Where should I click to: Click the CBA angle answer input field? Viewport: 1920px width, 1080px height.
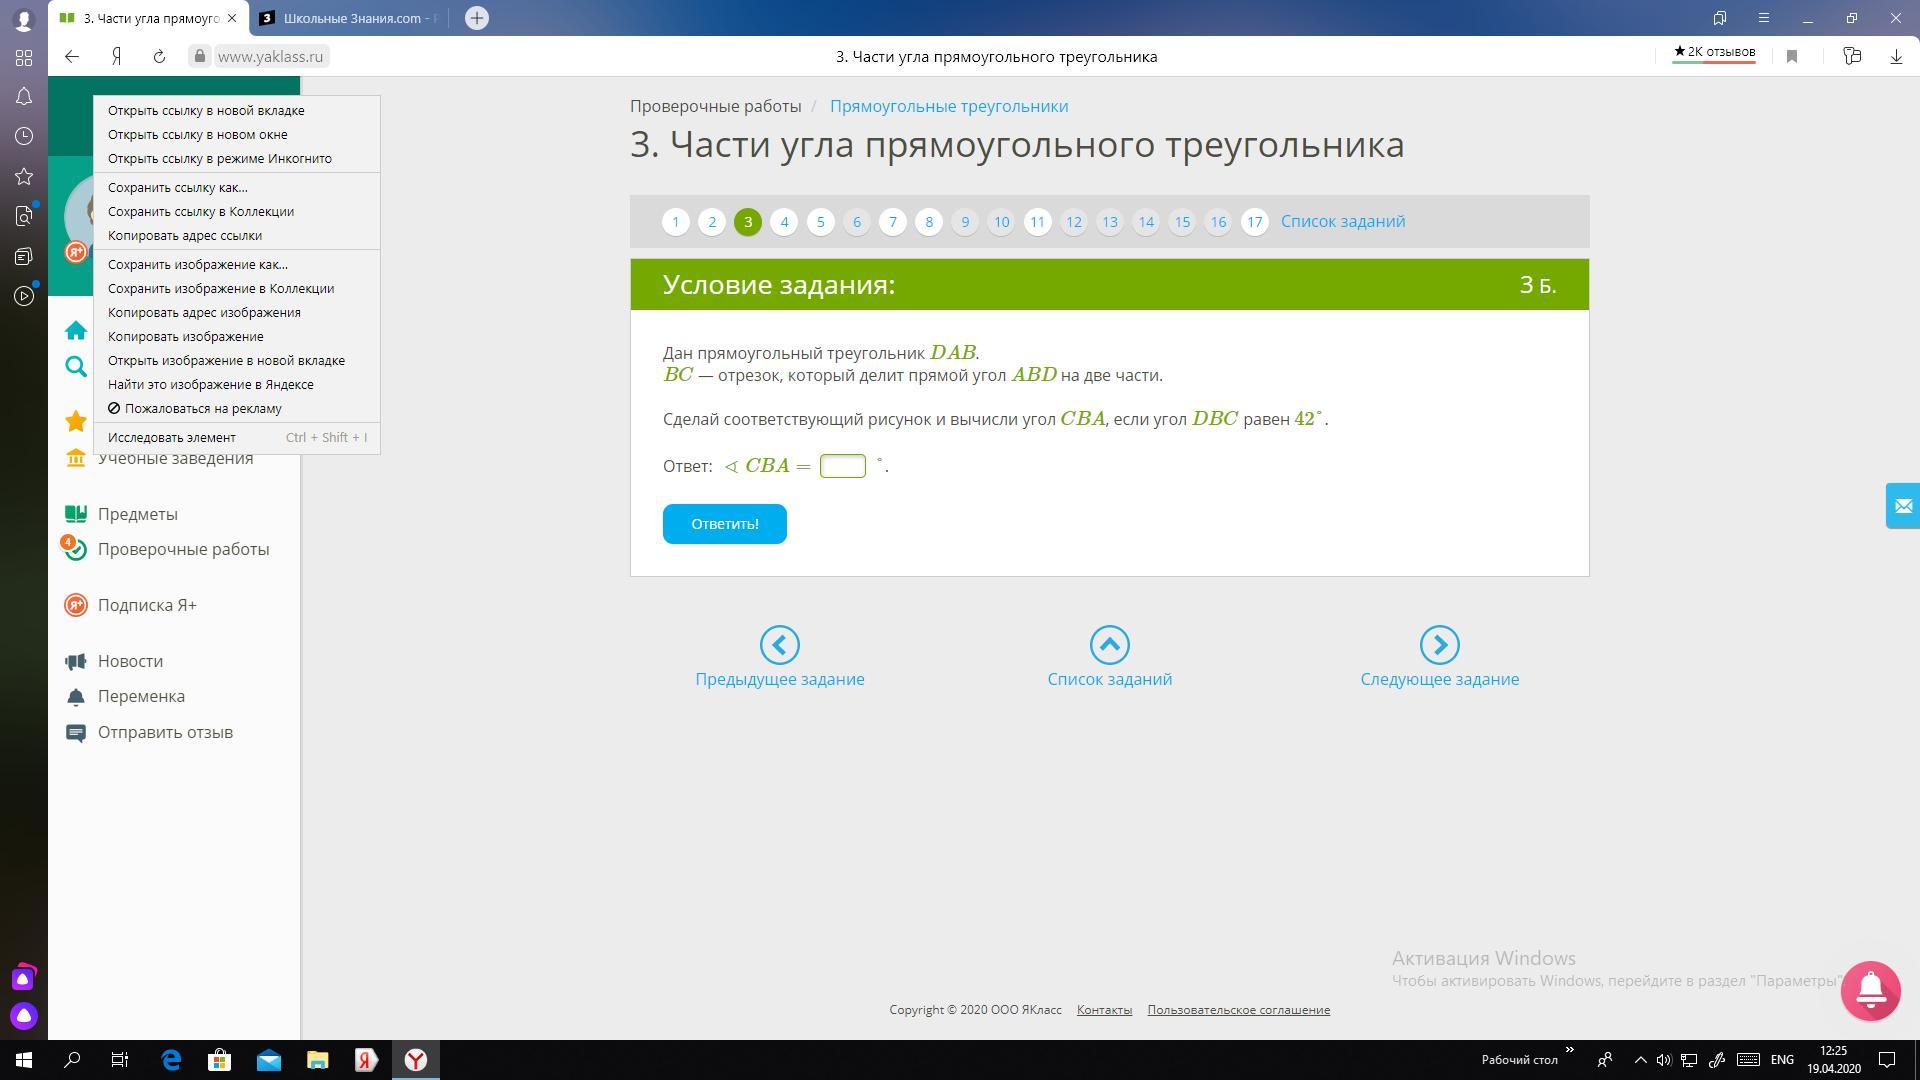pos(842,466)
